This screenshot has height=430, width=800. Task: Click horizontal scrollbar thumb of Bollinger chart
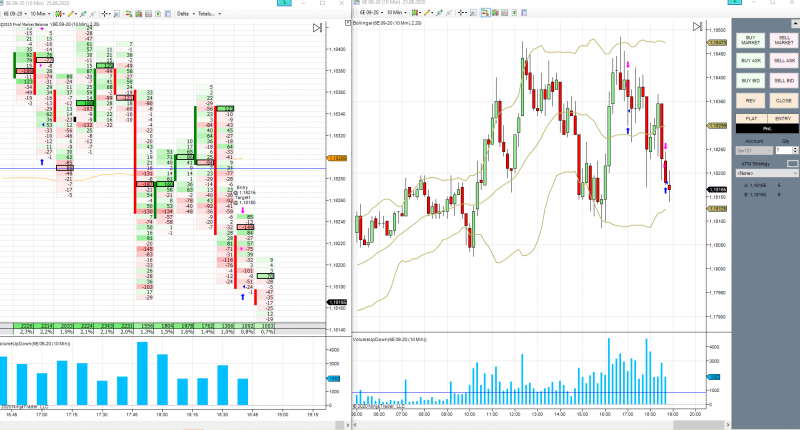[698, 424]
